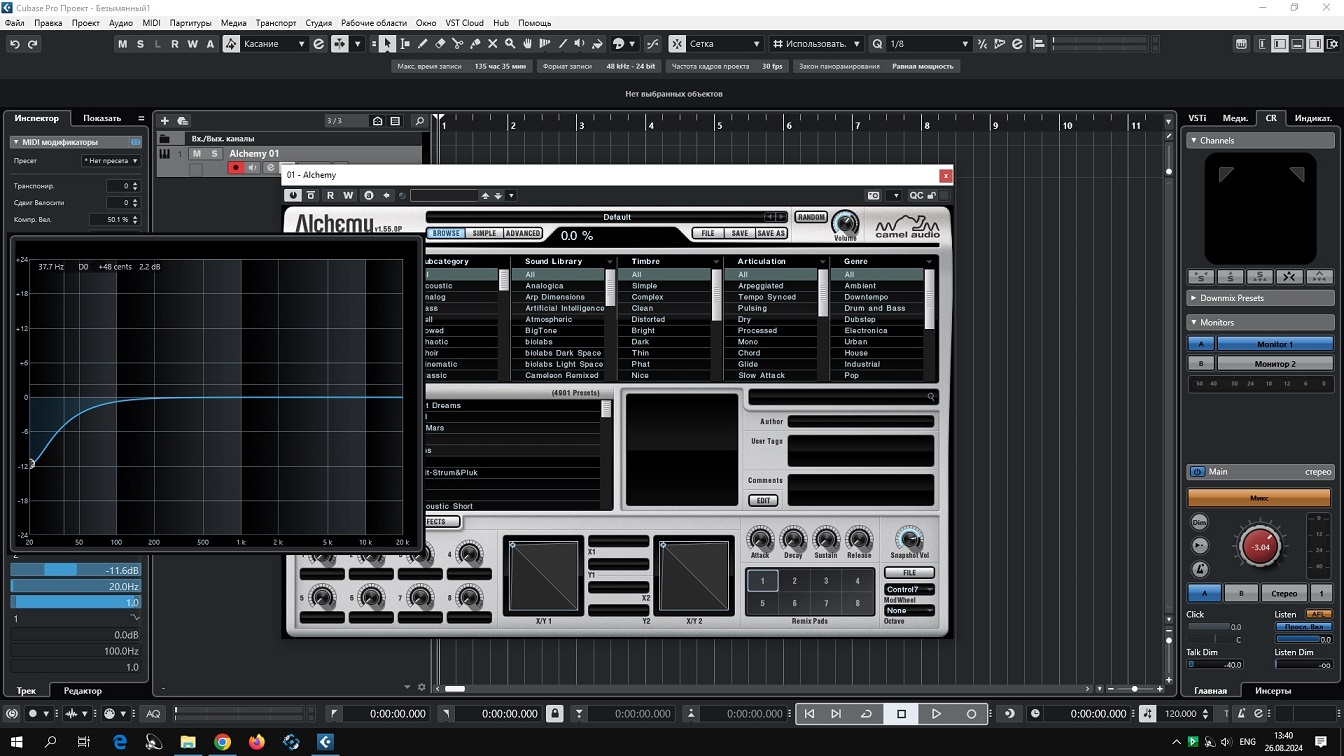Select the Erase tool
Viewport: 1344px width, 756px height.
[x=441, y=44]
